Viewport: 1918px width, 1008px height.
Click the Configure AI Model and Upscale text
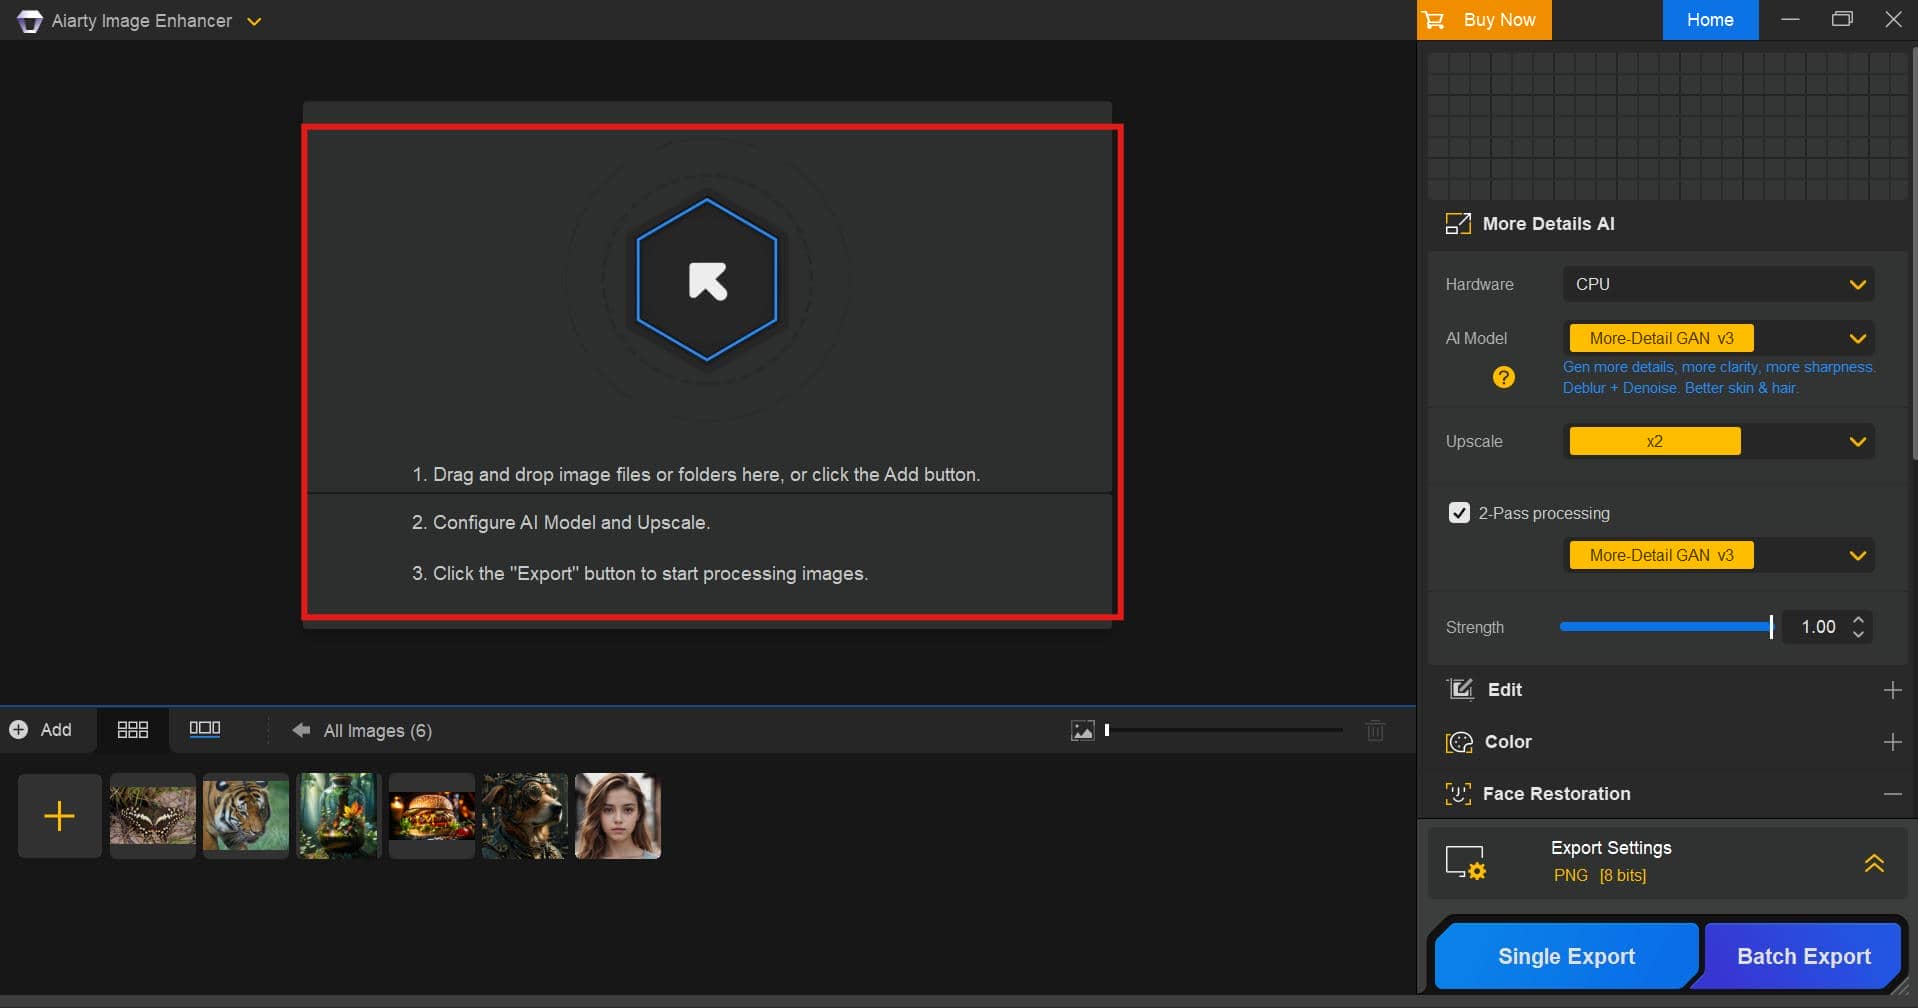click(561, 522)
